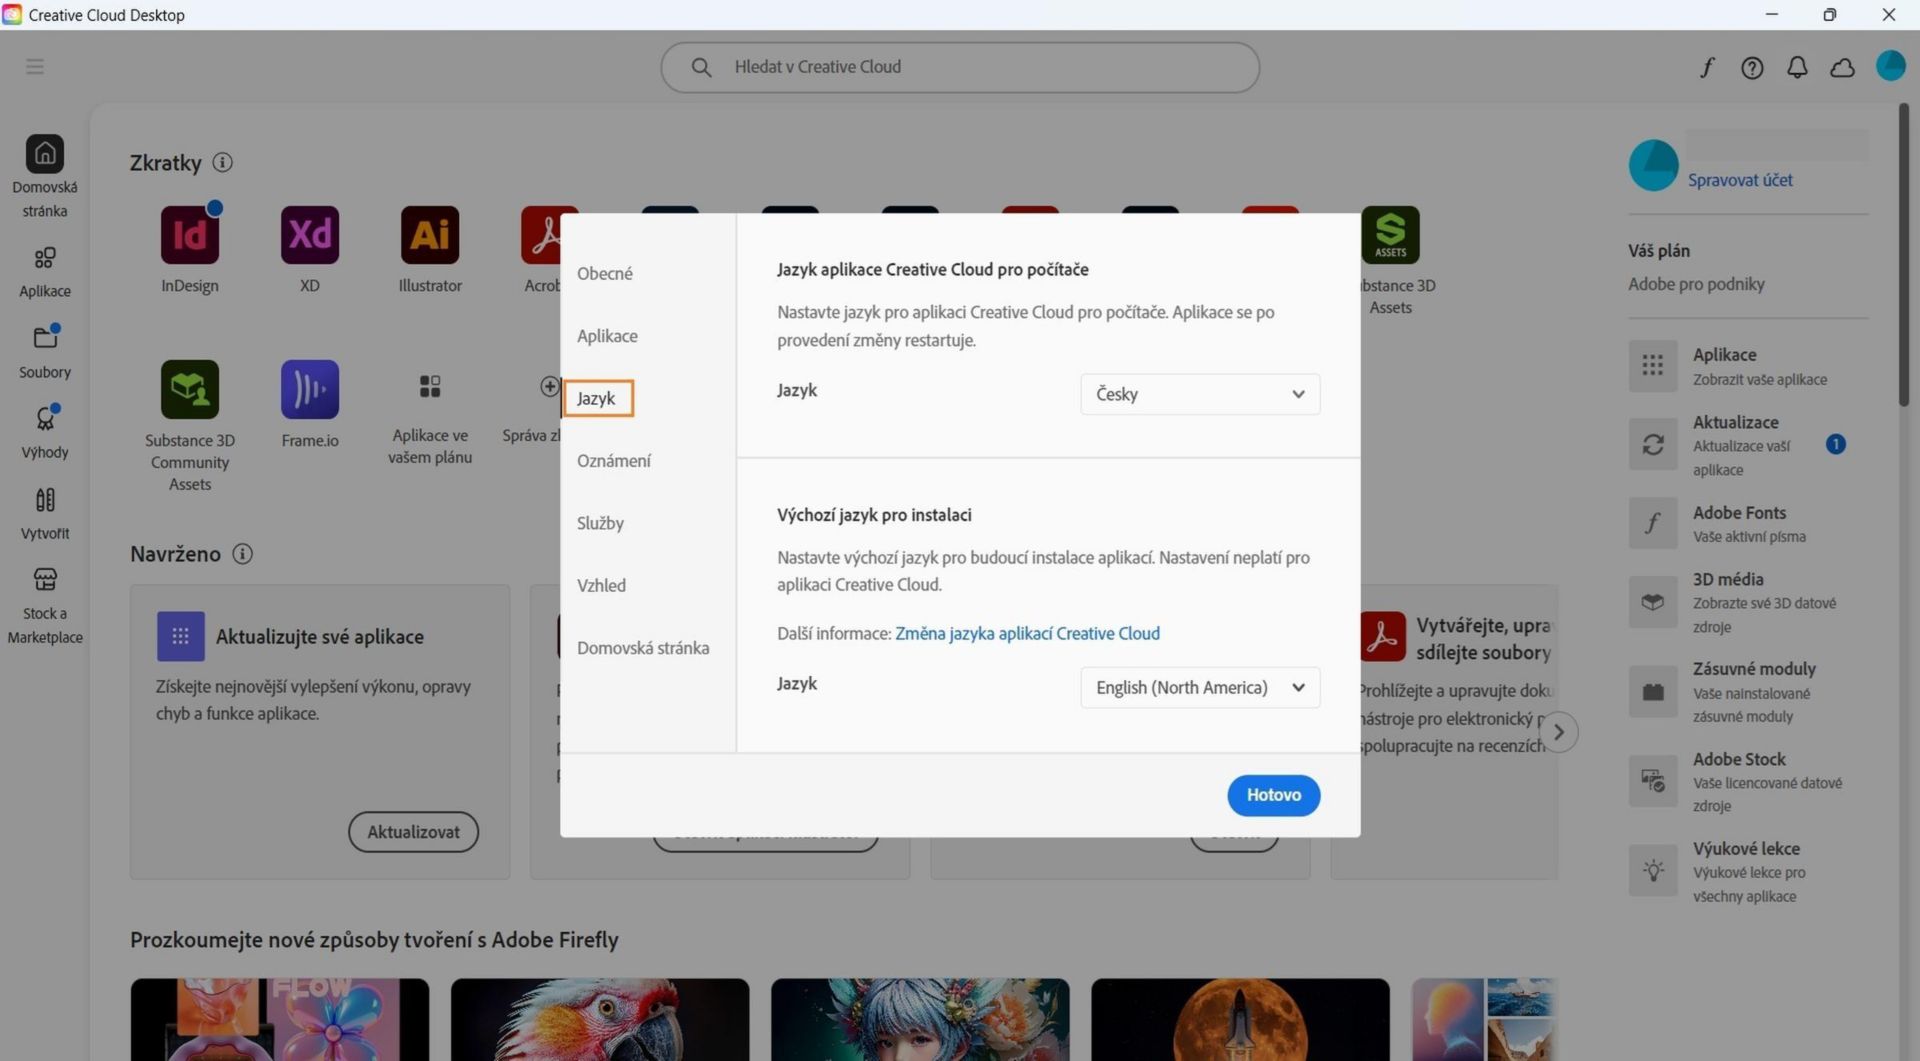Image resolution: width=1920 pixels, height=1061 pixels.
Task: Open Stock a Marketplace in sidebar
Action: pyautogui.click(x=45, y=606)
